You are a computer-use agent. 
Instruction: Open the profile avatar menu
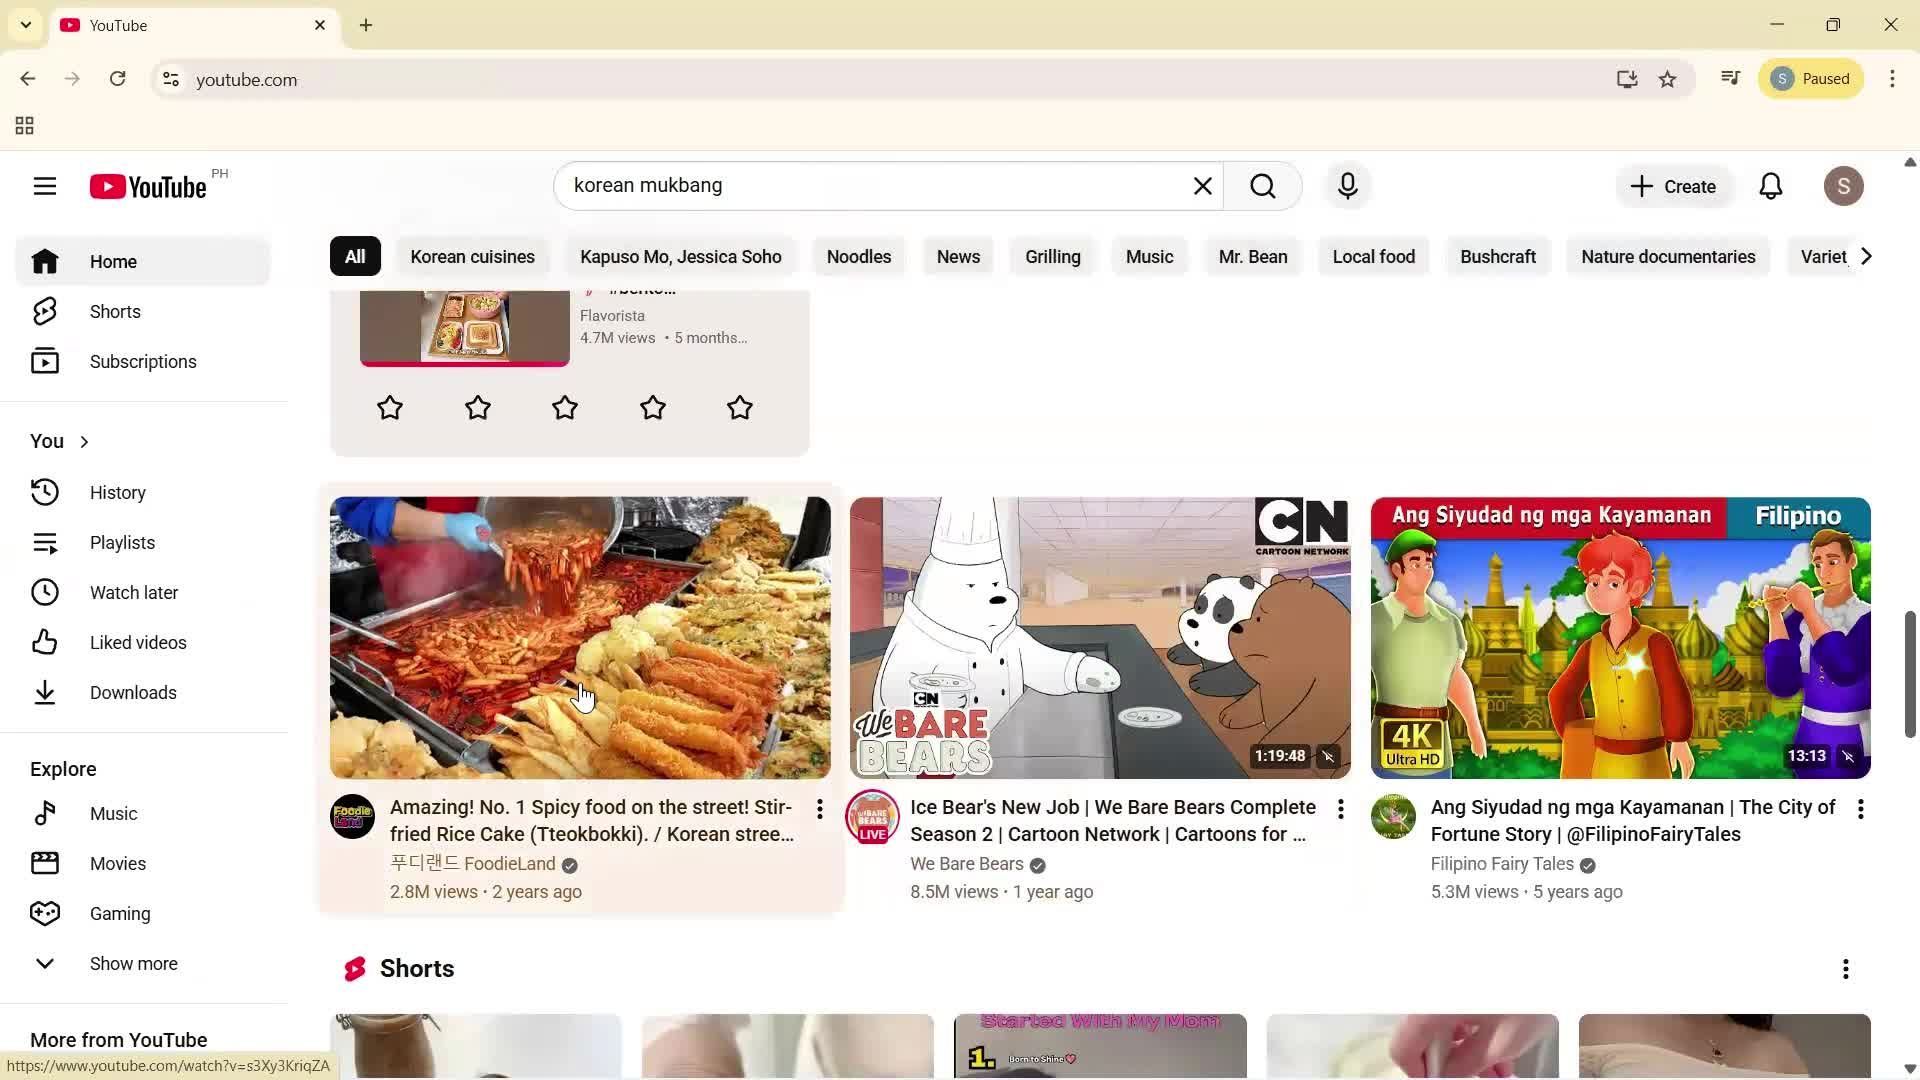point(1843,186)
